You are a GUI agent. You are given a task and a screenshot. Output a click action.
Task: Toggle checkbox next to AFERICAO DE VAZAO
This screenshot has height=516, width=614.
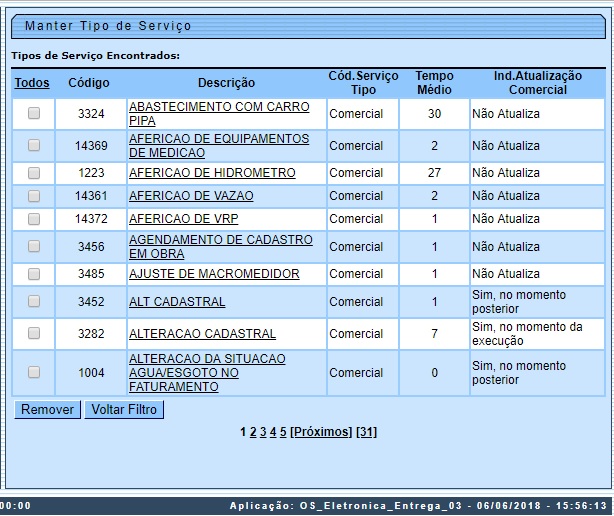(x=34, y=196)
